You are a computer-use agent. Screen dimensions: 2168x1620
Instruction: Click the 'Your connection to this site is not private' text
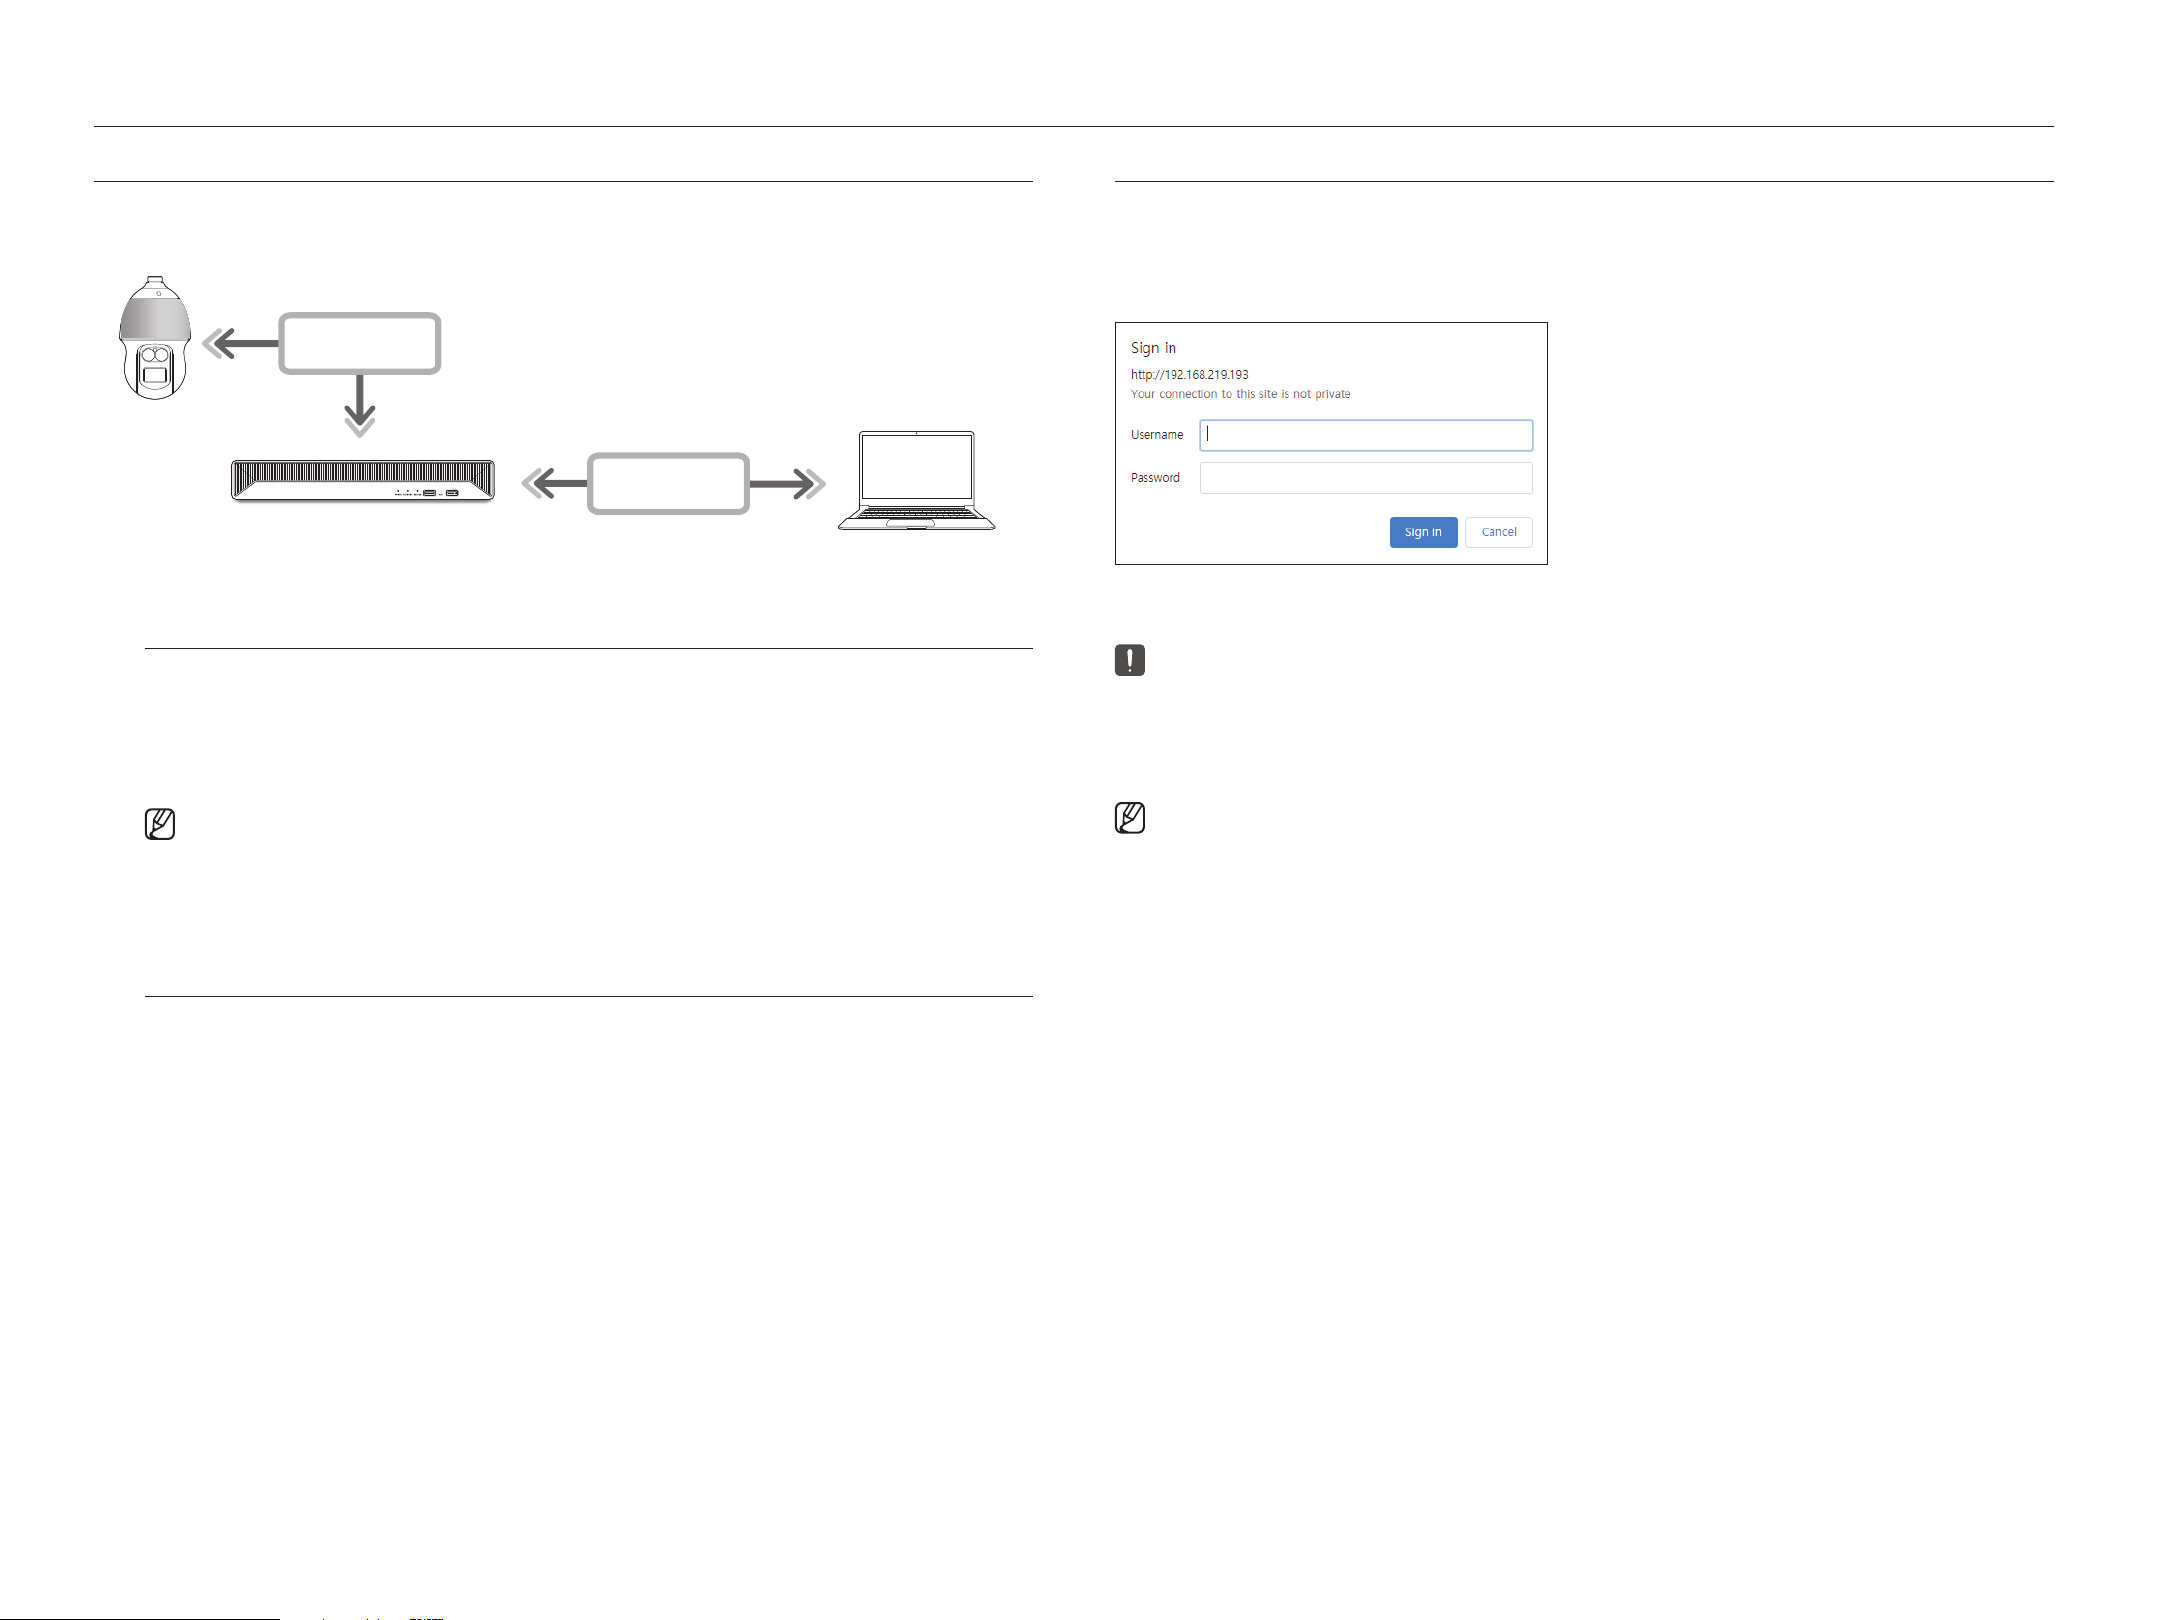pos(1240,394)
